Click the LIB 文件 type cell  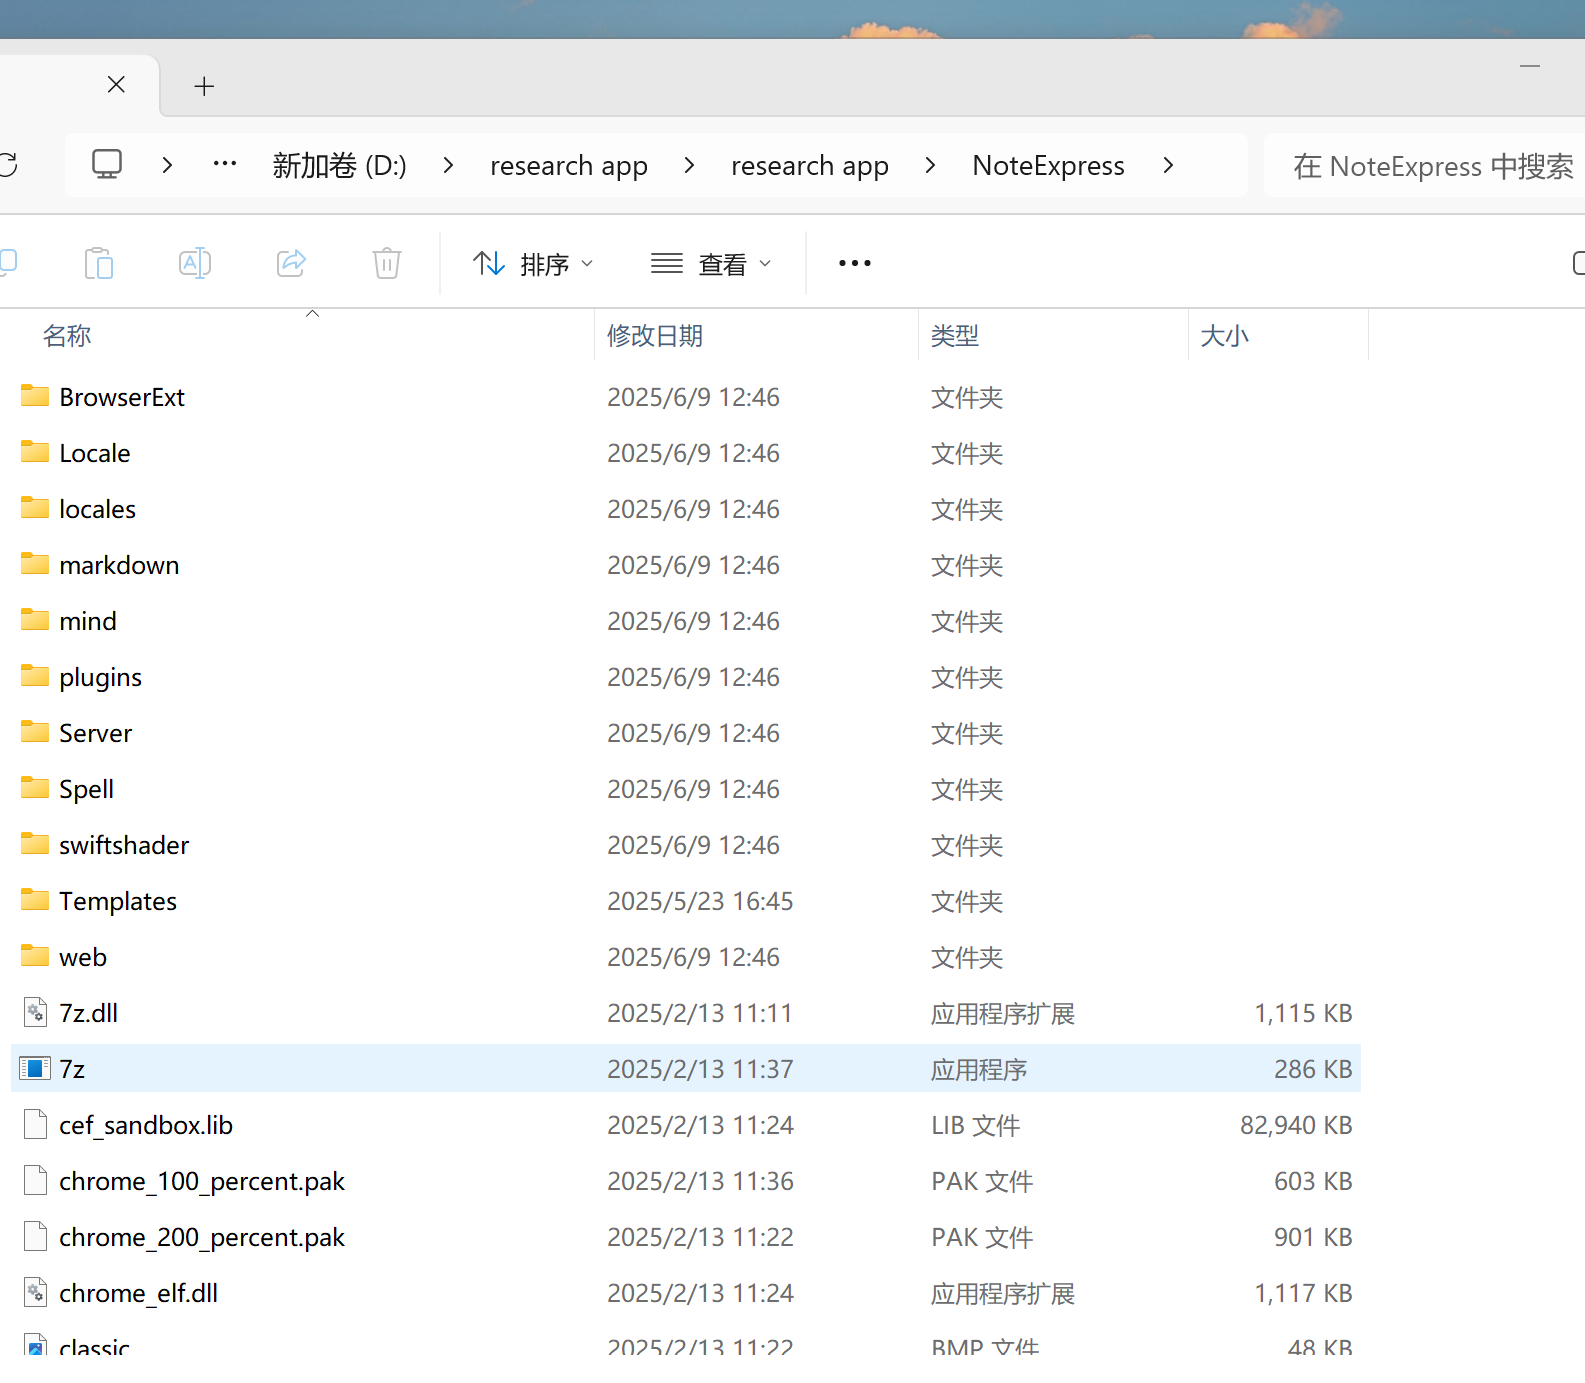[975, 1125]
